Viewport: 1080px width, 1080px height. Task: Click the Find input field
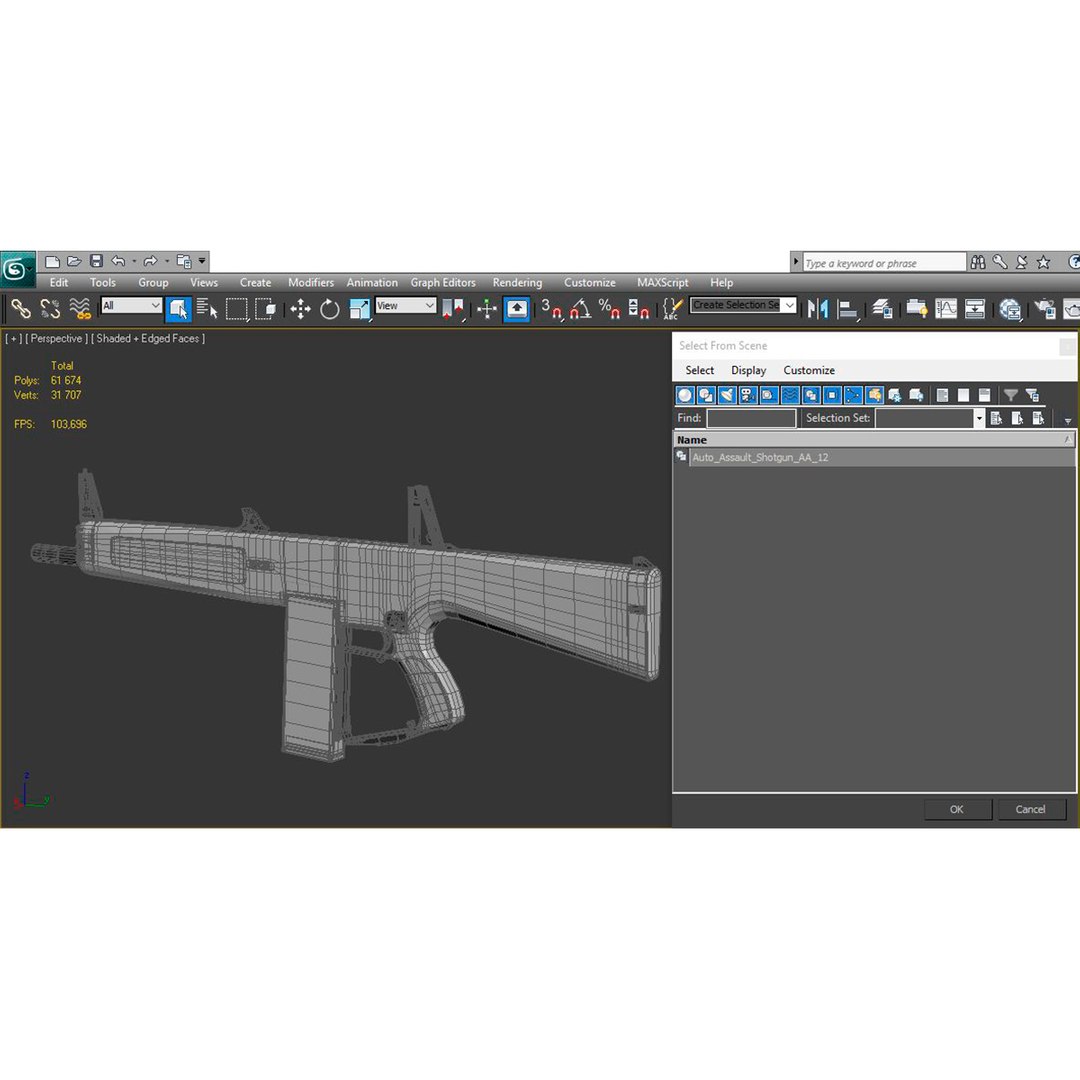click(x=751, y=417)
